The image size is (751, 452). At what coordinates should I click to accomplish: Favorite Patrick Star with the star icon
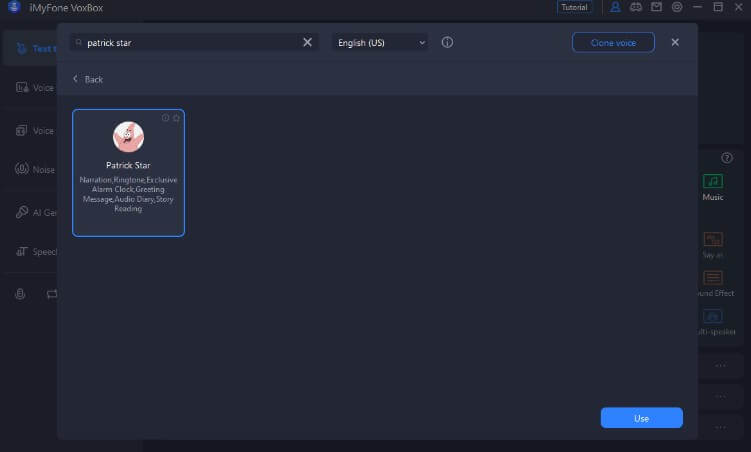click(x=176, y=118)
